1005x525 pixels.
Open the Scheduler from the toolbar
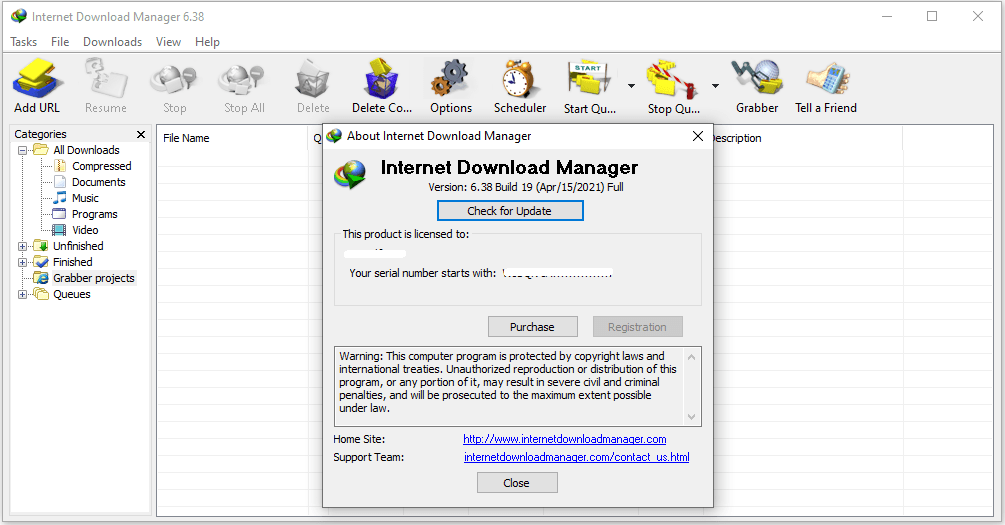coord(520,86)
